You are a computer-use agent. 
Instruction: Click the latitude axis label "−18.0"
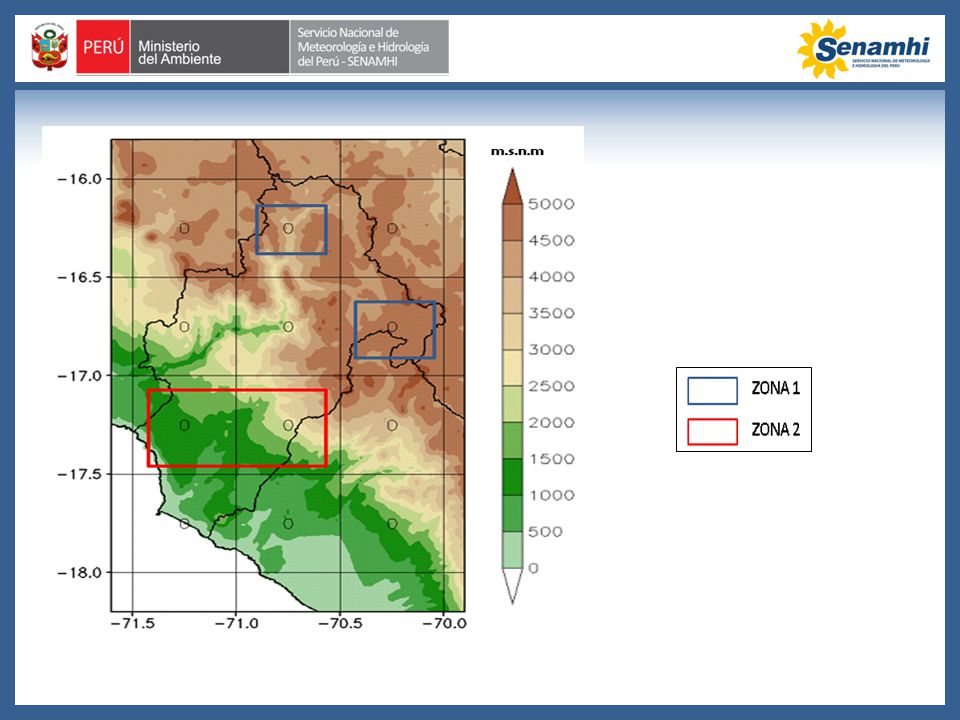coord(79,572)
